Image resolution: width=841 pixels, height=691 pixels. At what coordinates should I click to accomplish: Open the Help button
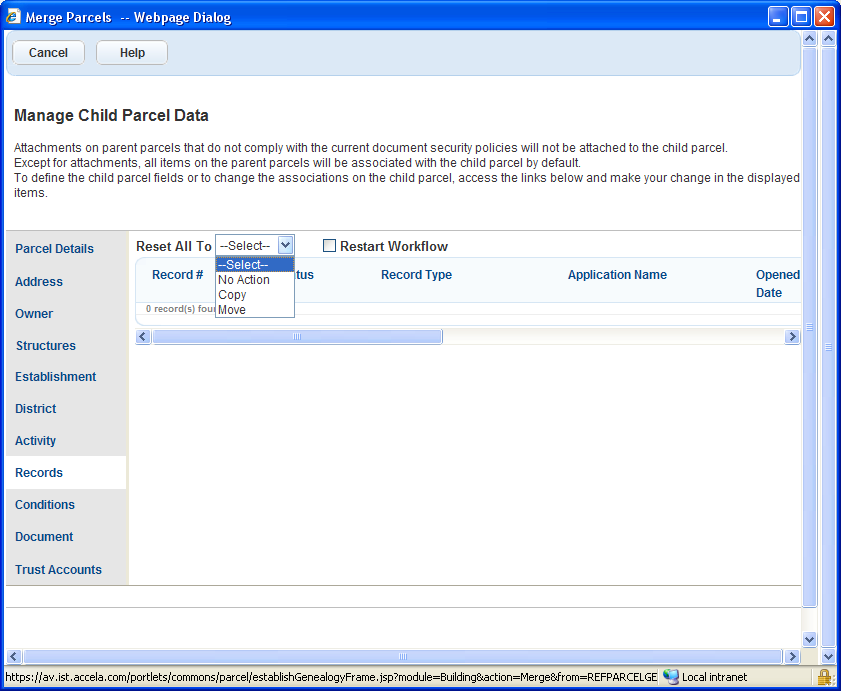pos(132,53)
